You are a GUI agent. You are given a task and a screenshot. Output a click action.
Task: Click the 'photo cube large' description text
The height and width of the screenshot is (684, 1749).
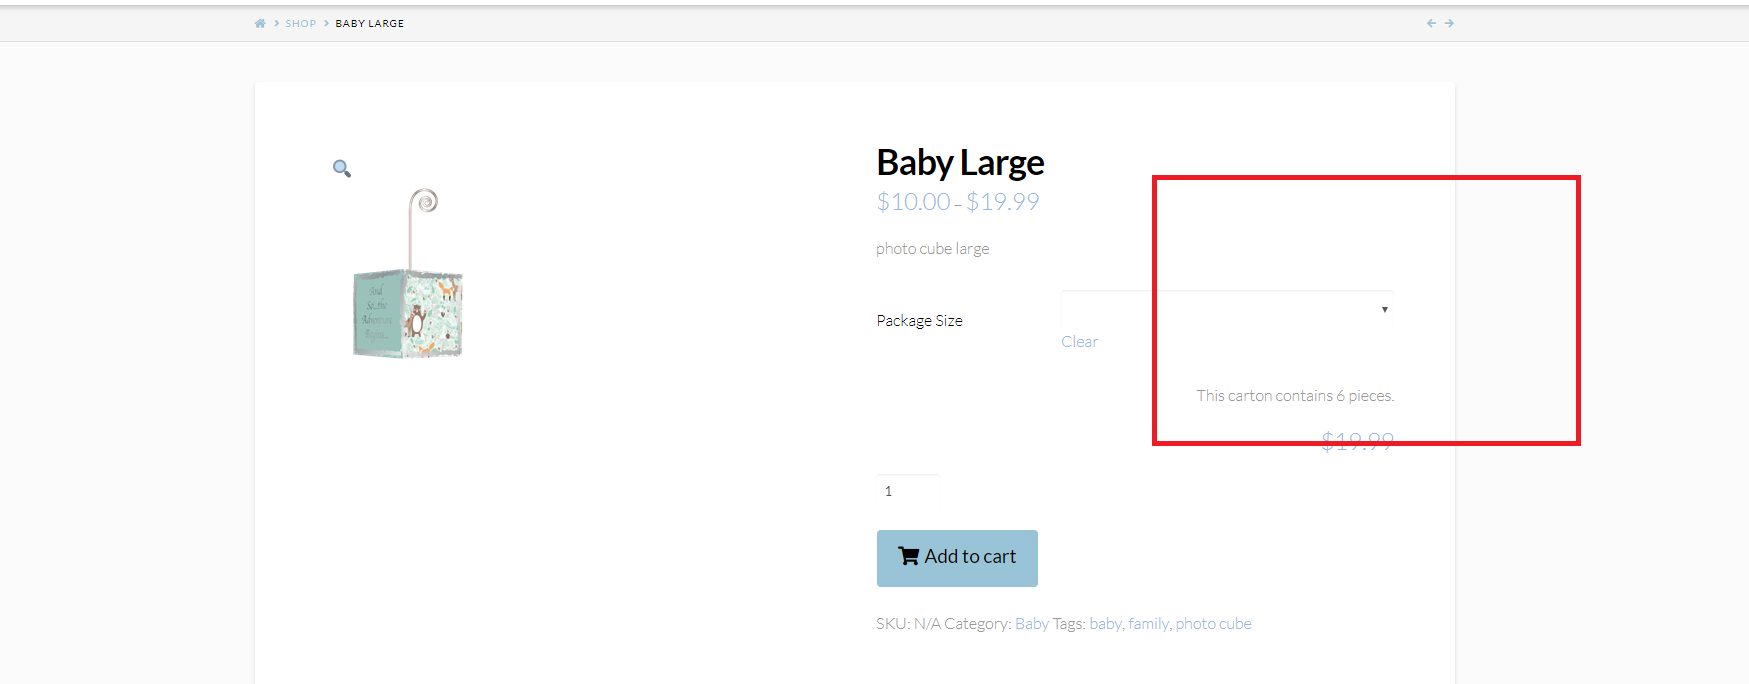(932, 249)
